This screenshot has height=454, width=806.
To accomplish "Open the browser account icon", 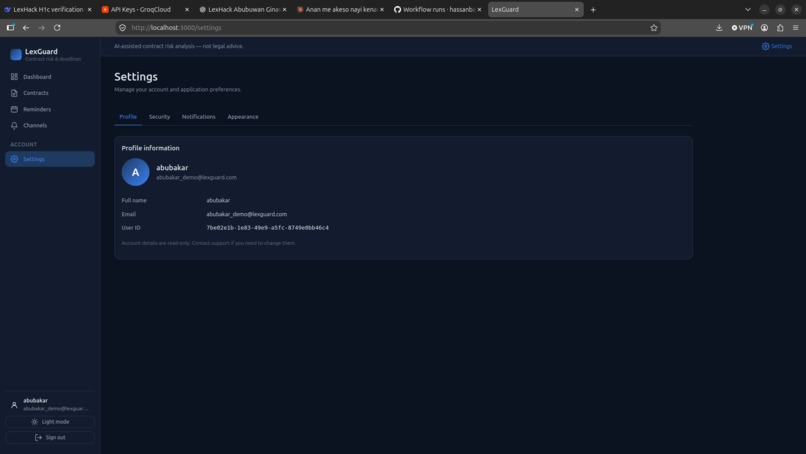I will coord(764,28).
